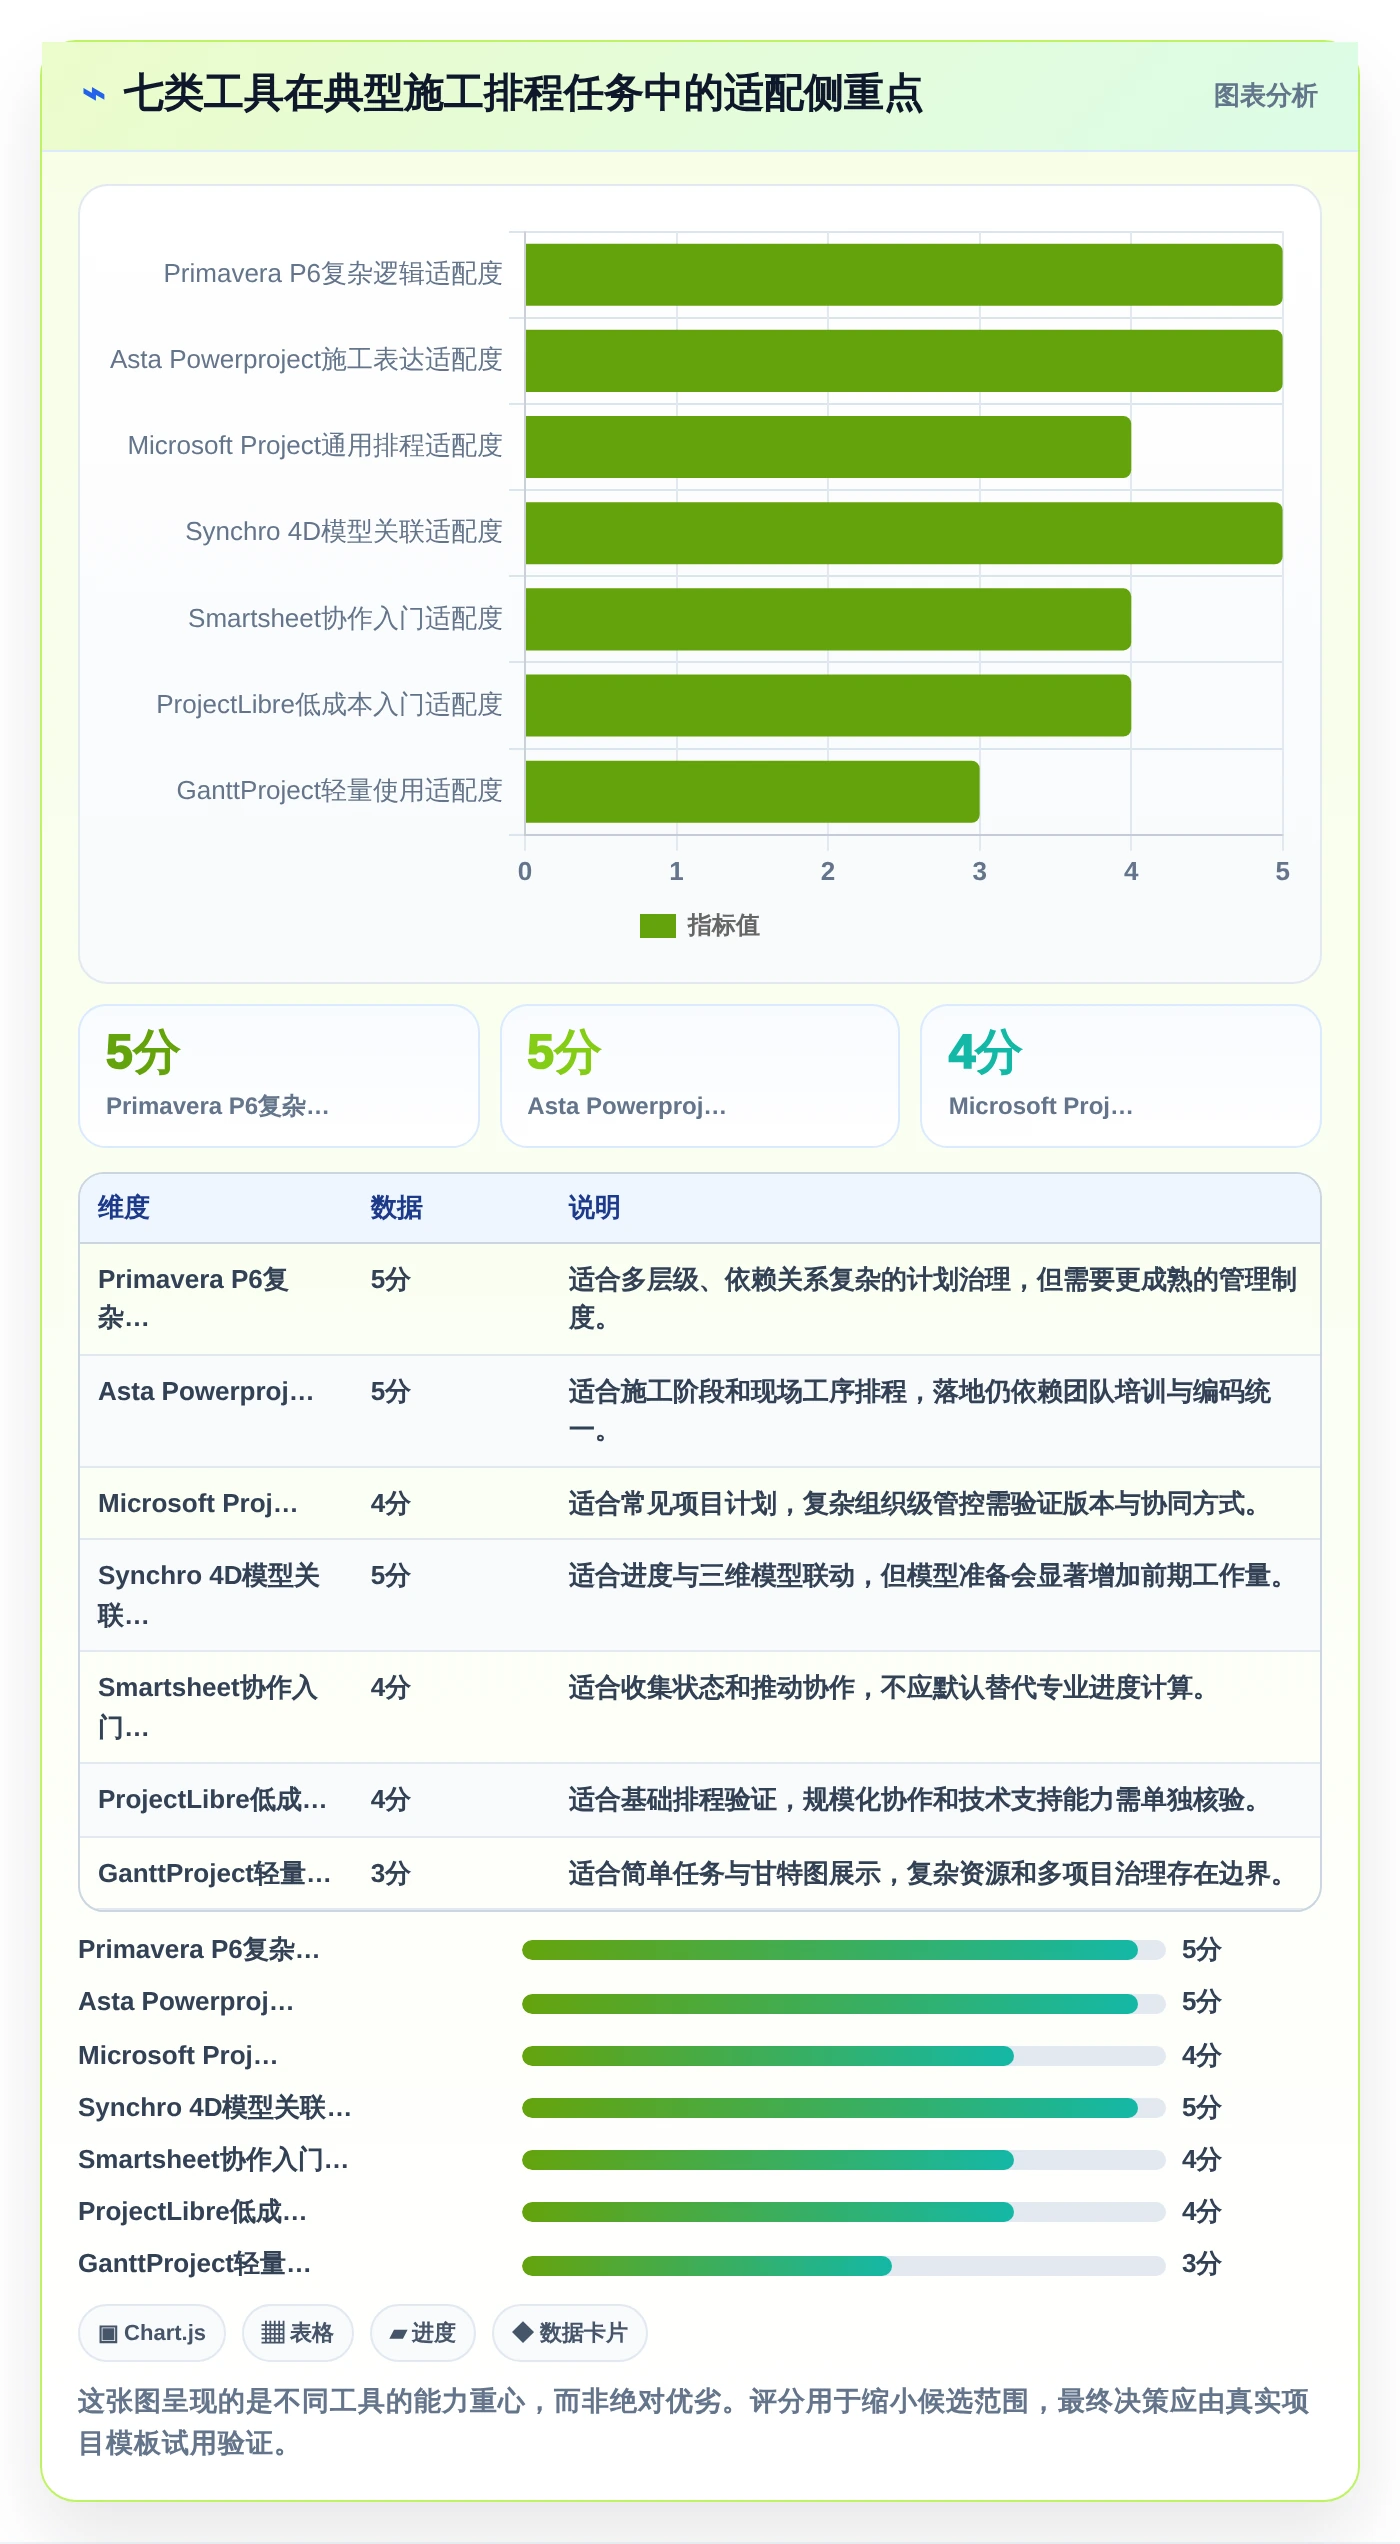The image size is (1400, 2544).
Task: Click the 说明 column header
Action: pos(594,1208)
